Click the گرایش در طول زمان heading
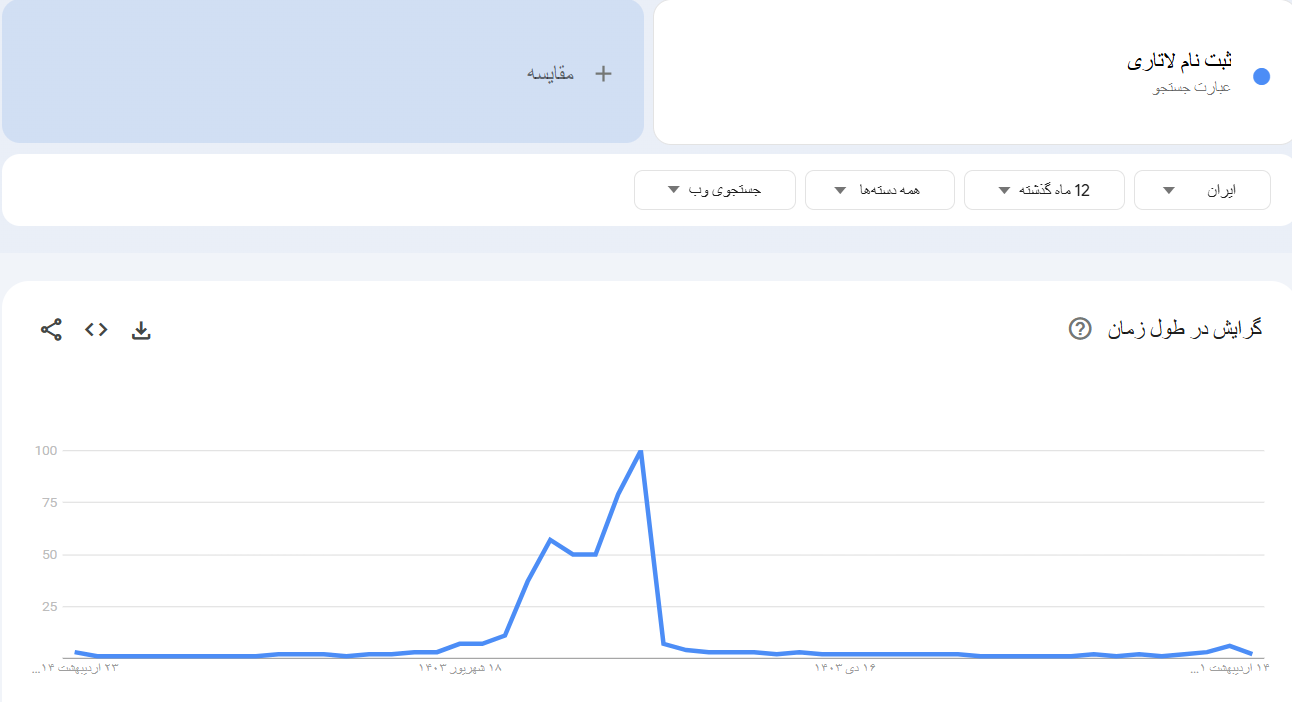This screenshot has width=1292, height=702. tap(1185, 328)
